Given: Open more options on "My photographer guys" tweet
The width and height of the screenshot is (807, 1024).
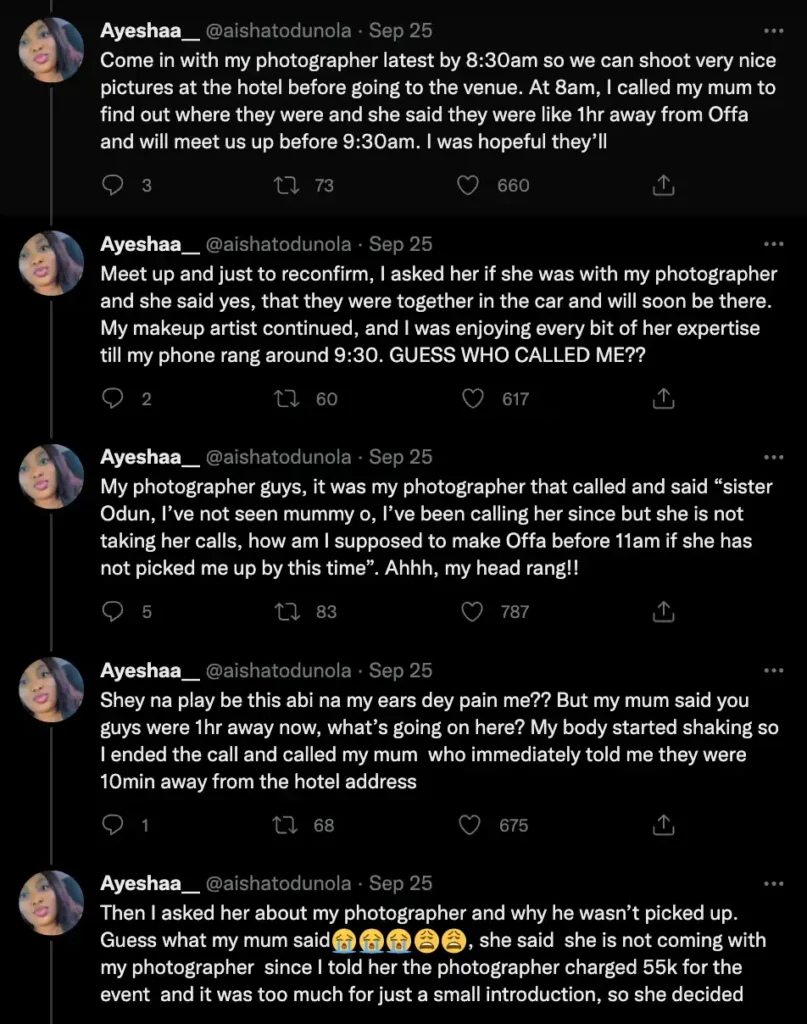Looking at the screenshot, I should tap(774, 457).
